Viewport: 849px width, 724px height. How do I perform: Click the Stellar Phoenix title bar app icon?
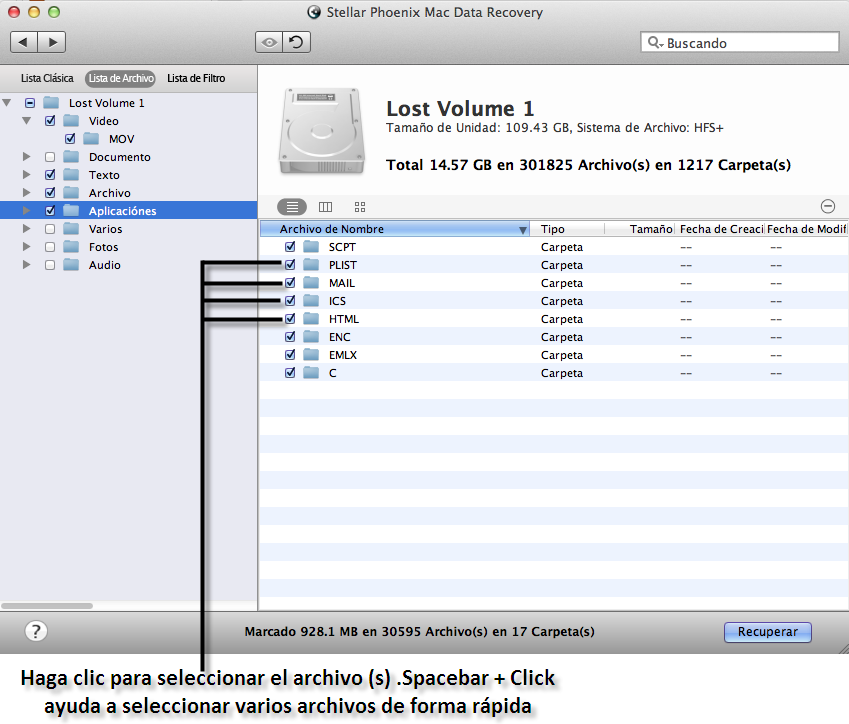point(314,12)
